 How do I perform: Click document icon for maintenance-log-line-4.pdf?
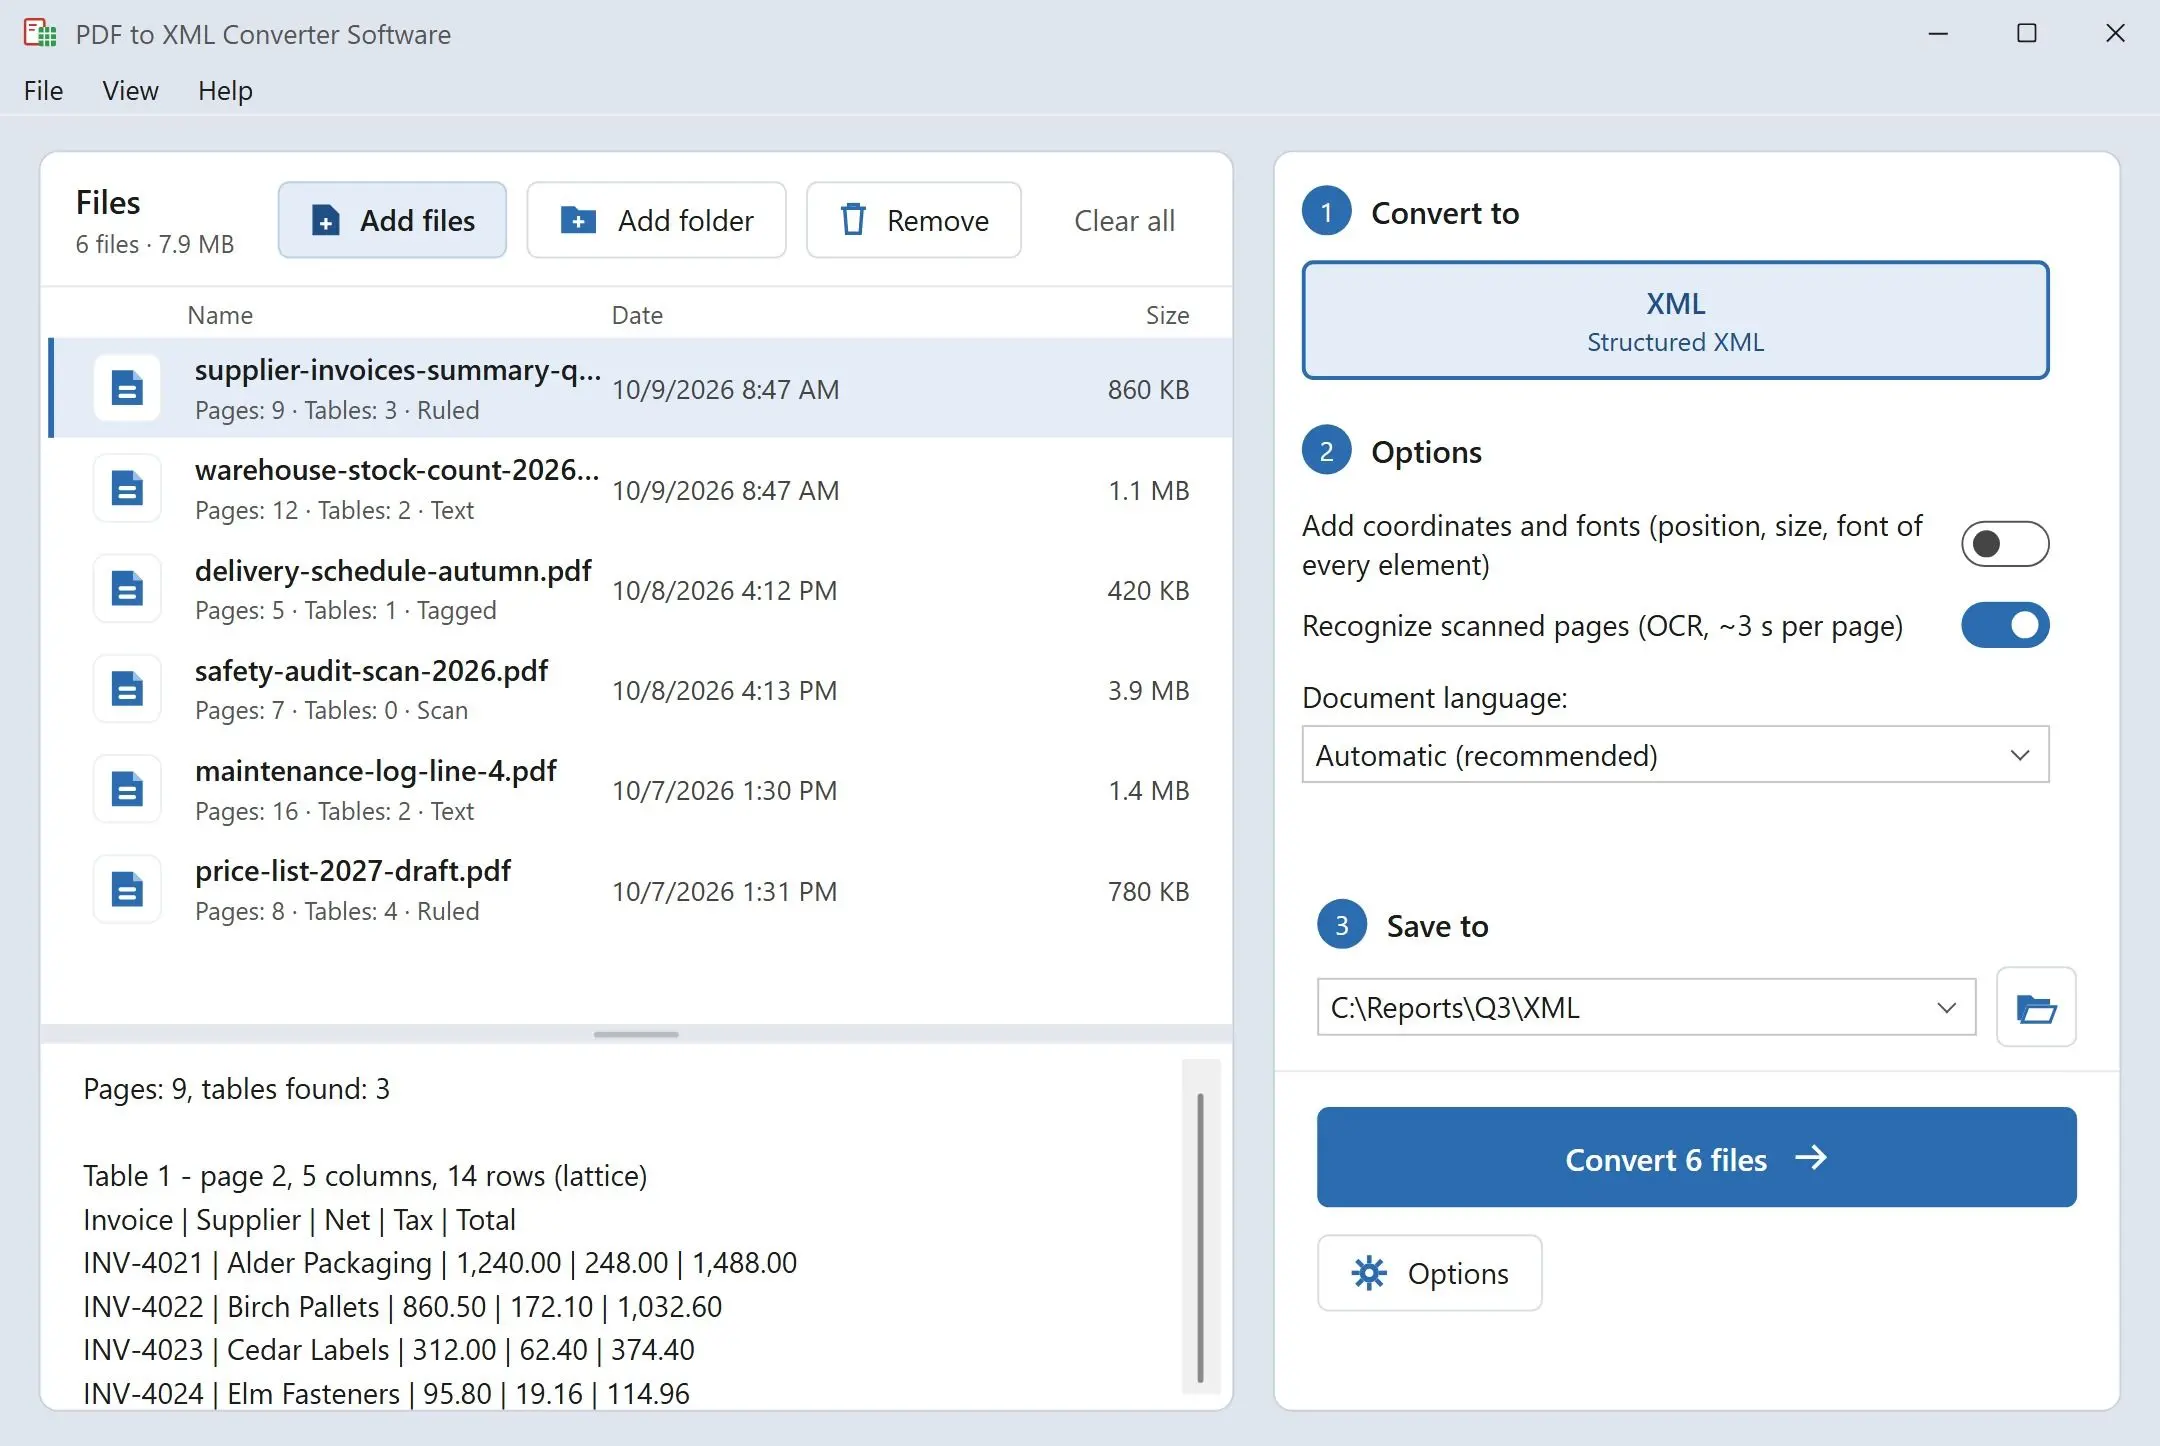click(127, 789)
